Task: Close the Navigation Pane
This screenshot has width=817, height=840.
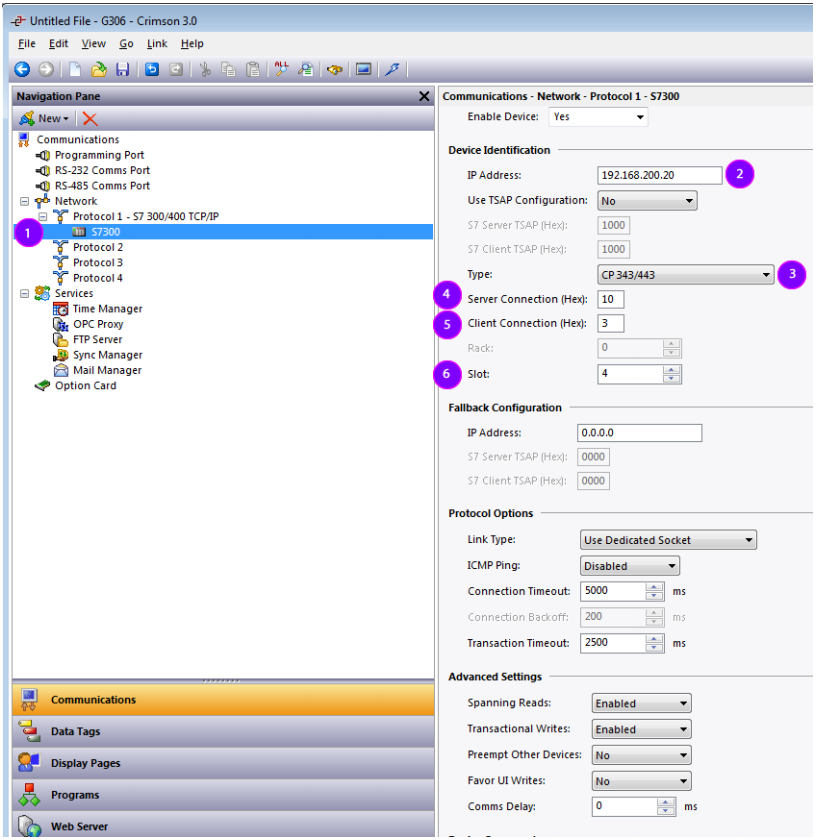Action: pos(424,96)
